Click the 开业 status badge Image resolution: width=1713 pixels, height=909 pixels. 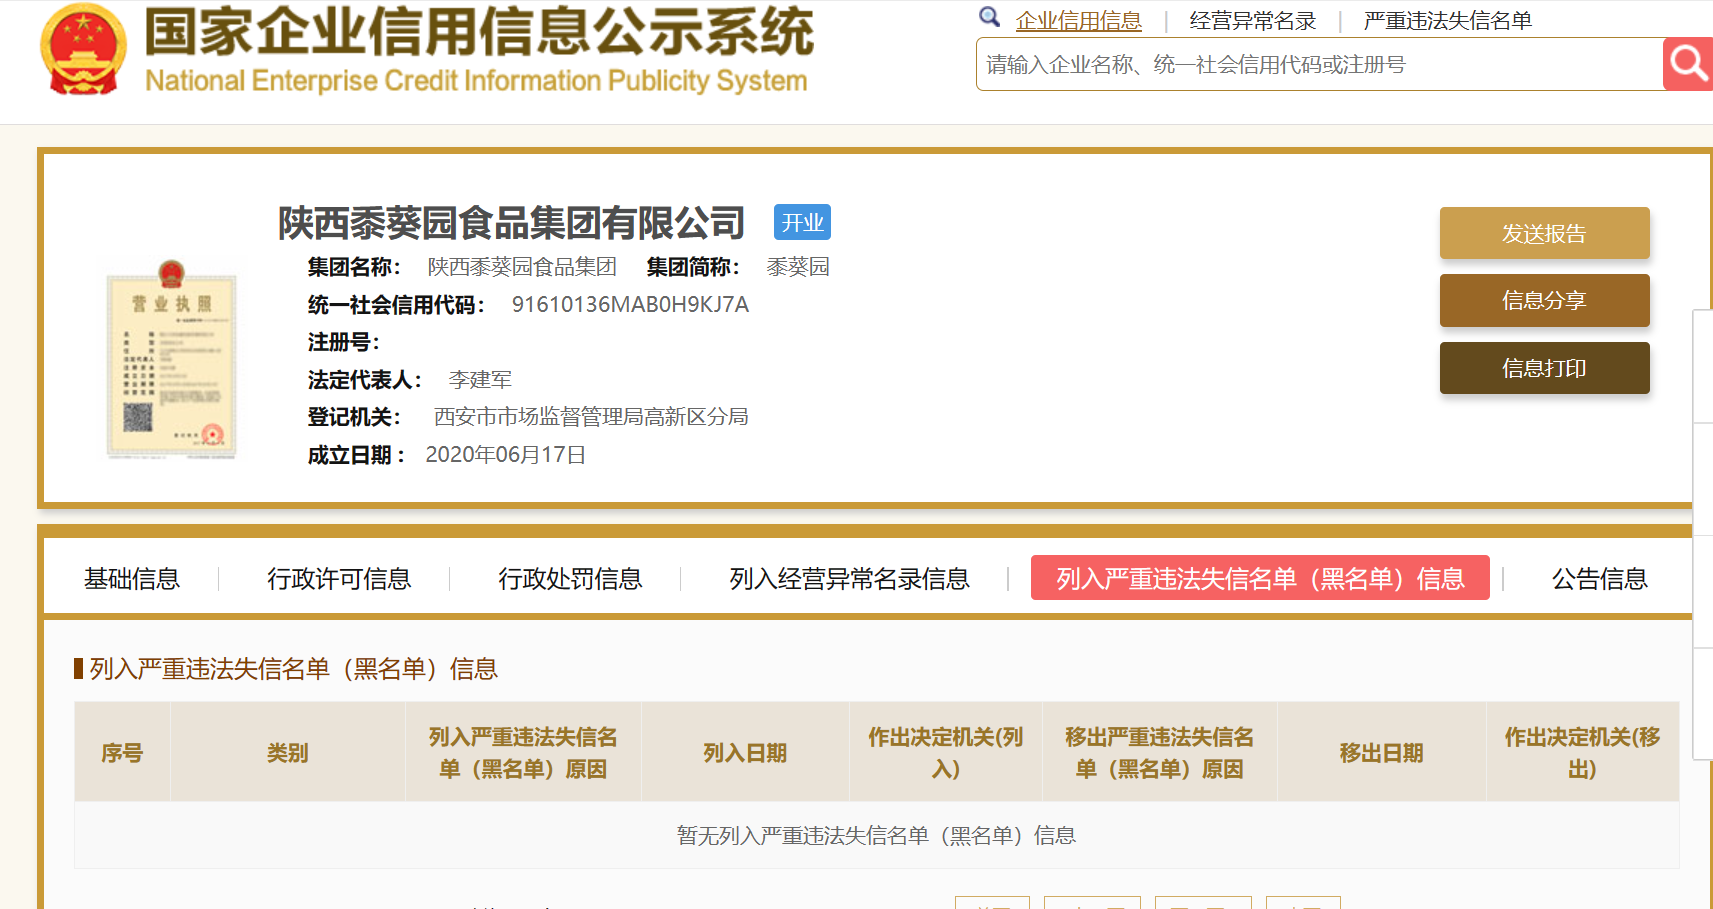click(802, 222)
